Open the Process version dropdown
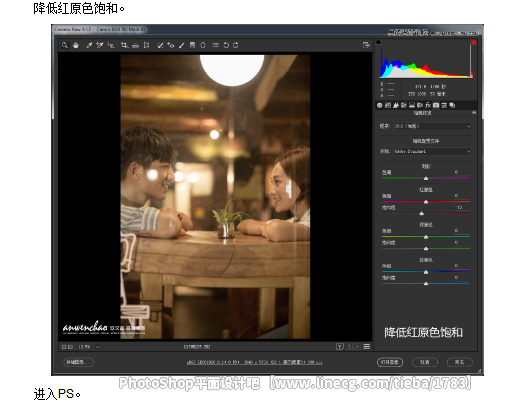Screen dimensions: 527x402 point(432,126)
